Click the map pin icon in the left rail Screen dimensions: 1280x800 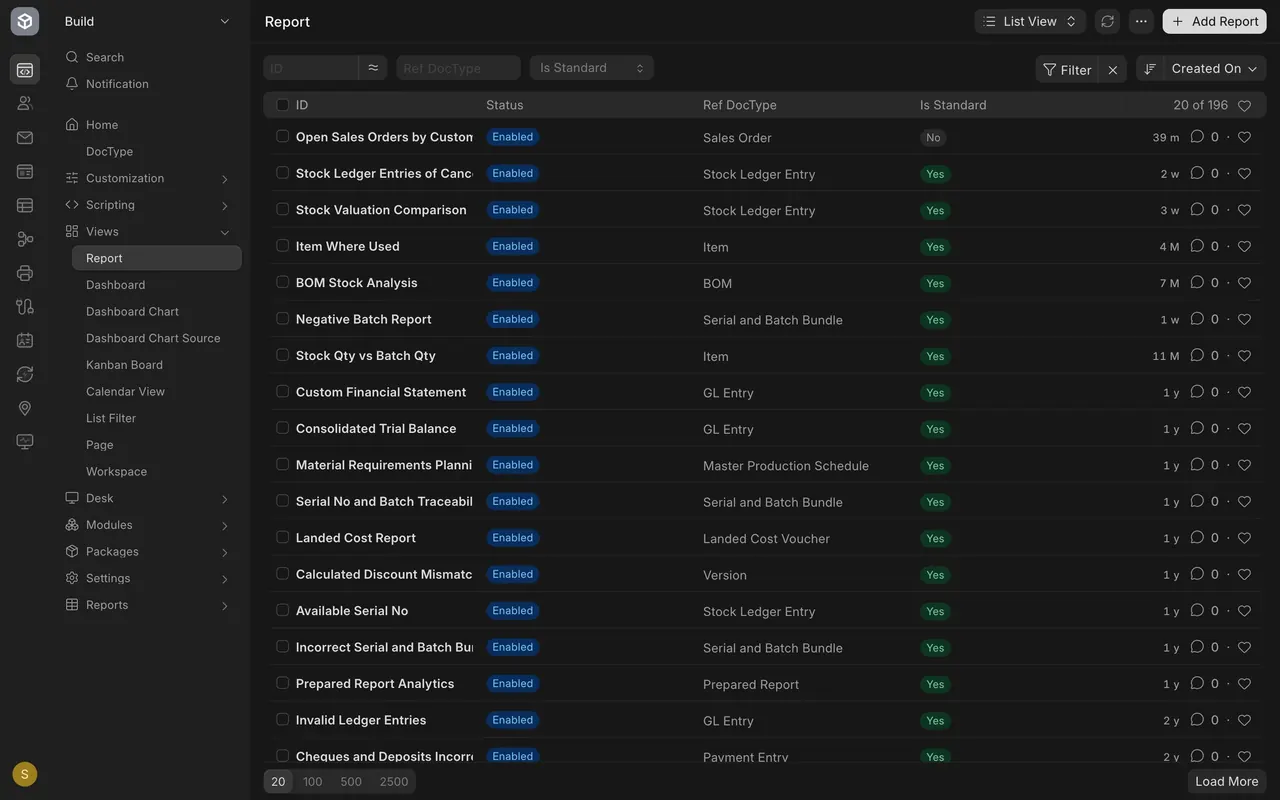point(25,408)
